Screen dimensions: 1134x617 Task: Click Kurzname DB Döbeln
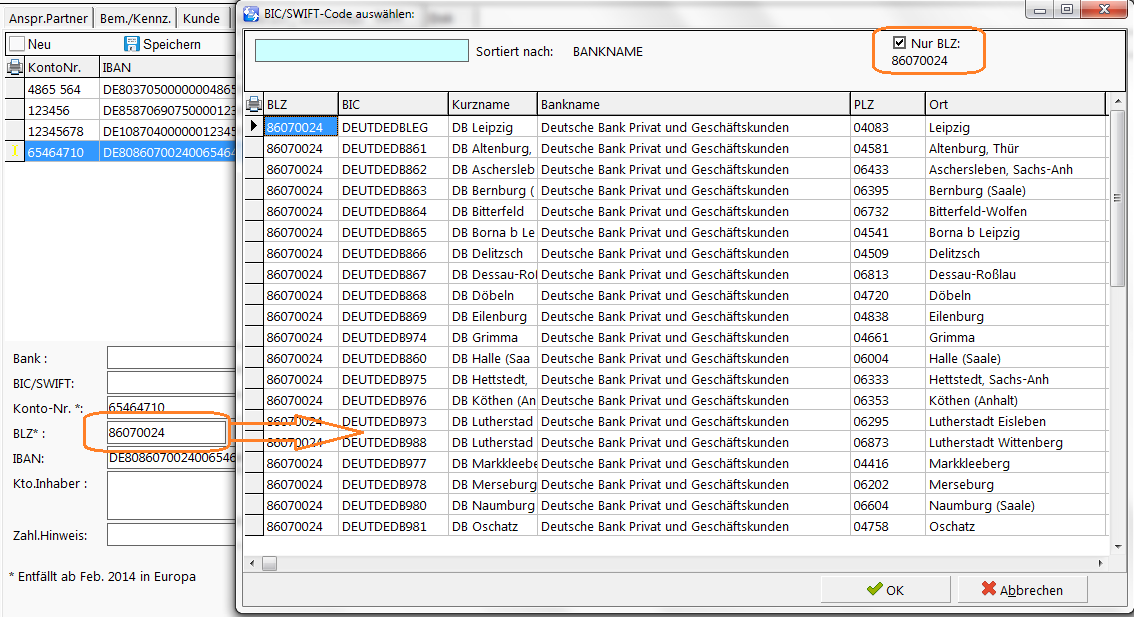[493, 295]
